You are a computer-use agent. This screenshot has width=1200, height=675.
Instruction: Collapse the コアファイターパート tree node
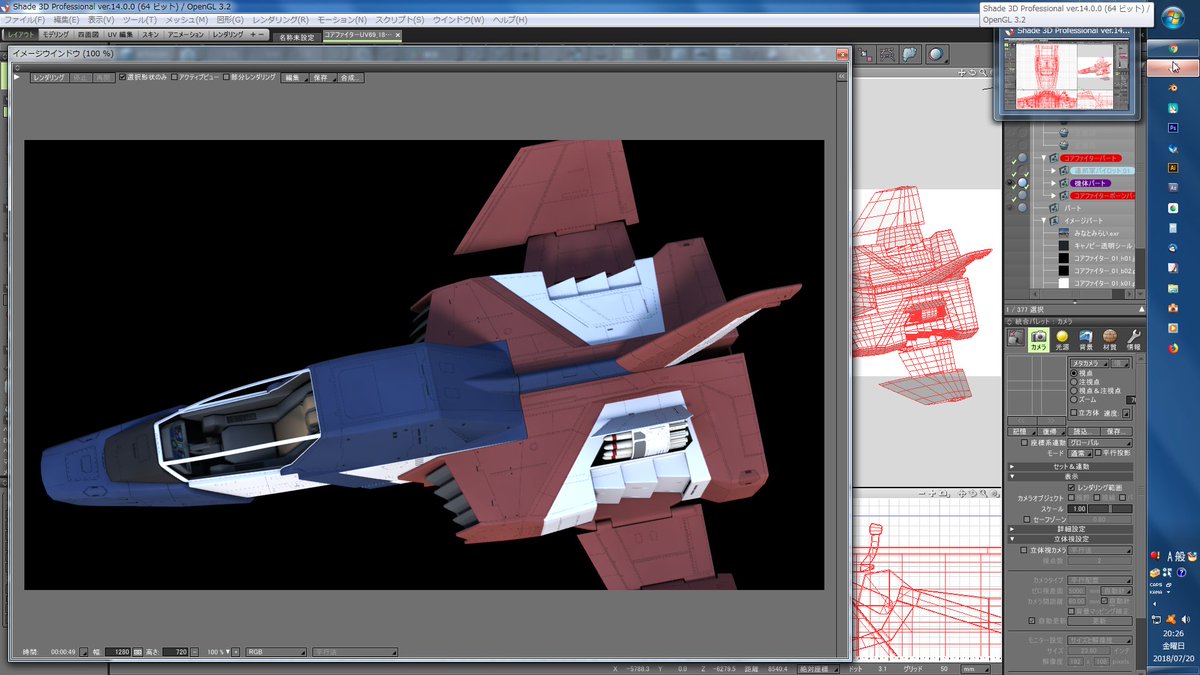1044,158
